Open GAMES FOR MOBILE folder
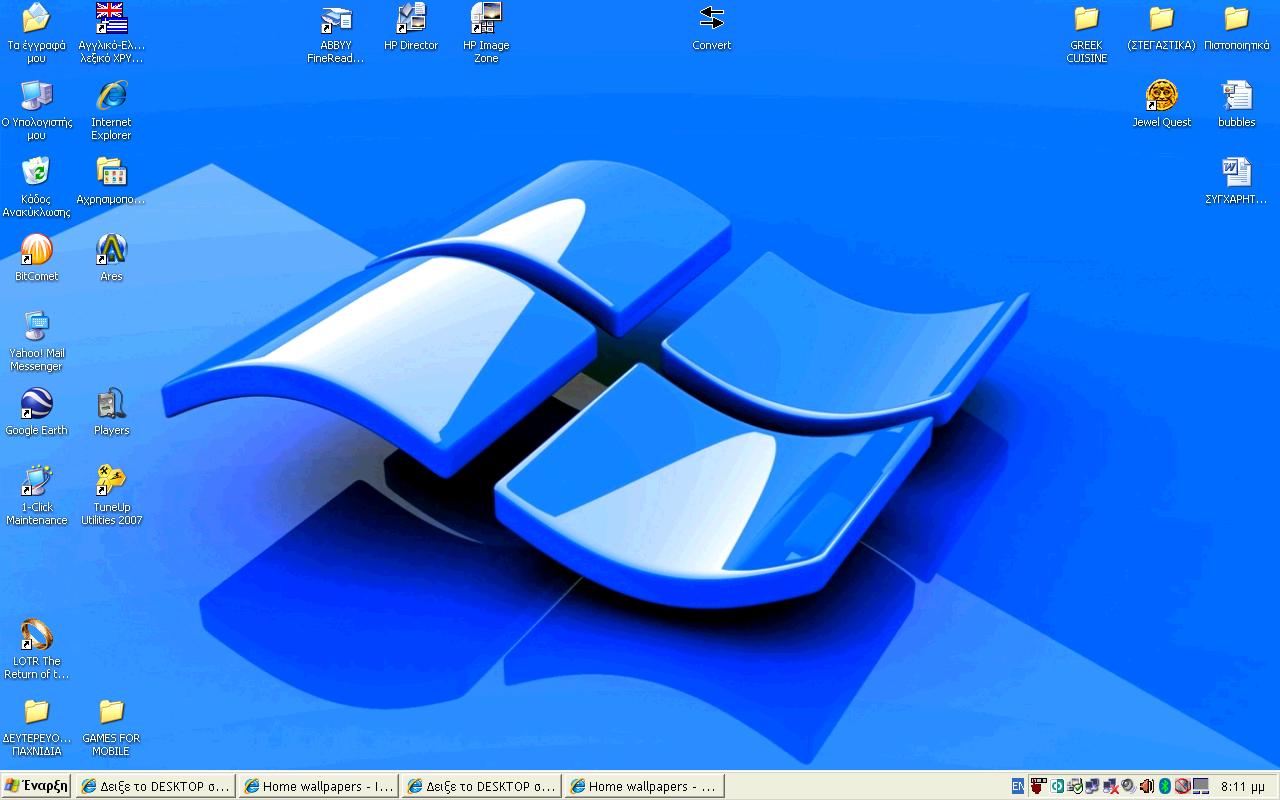1280x800 pixels. pyautogui.click(x=111, y=726)
